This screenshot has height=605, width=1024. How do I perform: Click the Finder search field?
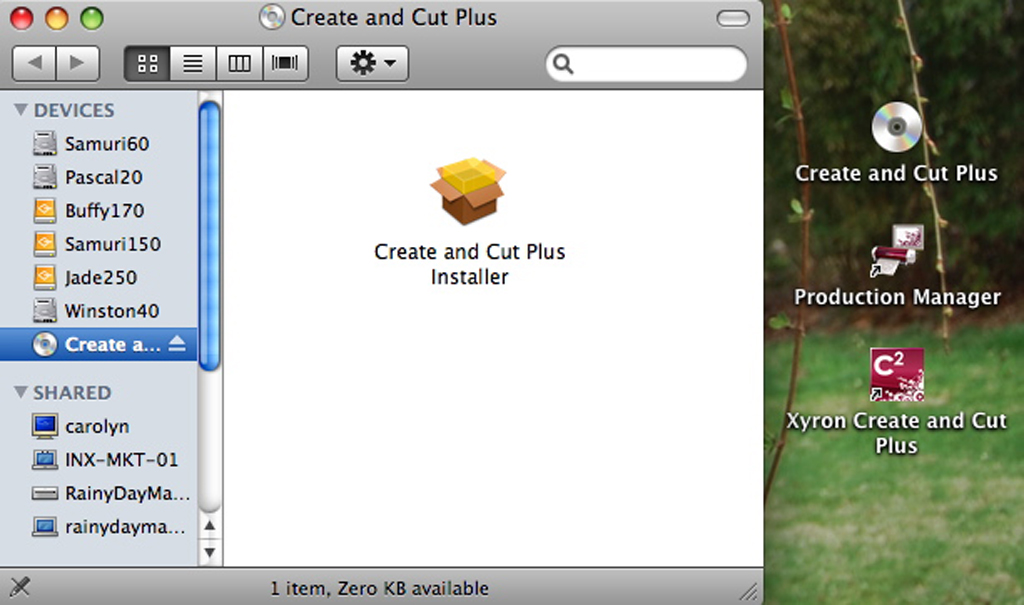point(646,64)
